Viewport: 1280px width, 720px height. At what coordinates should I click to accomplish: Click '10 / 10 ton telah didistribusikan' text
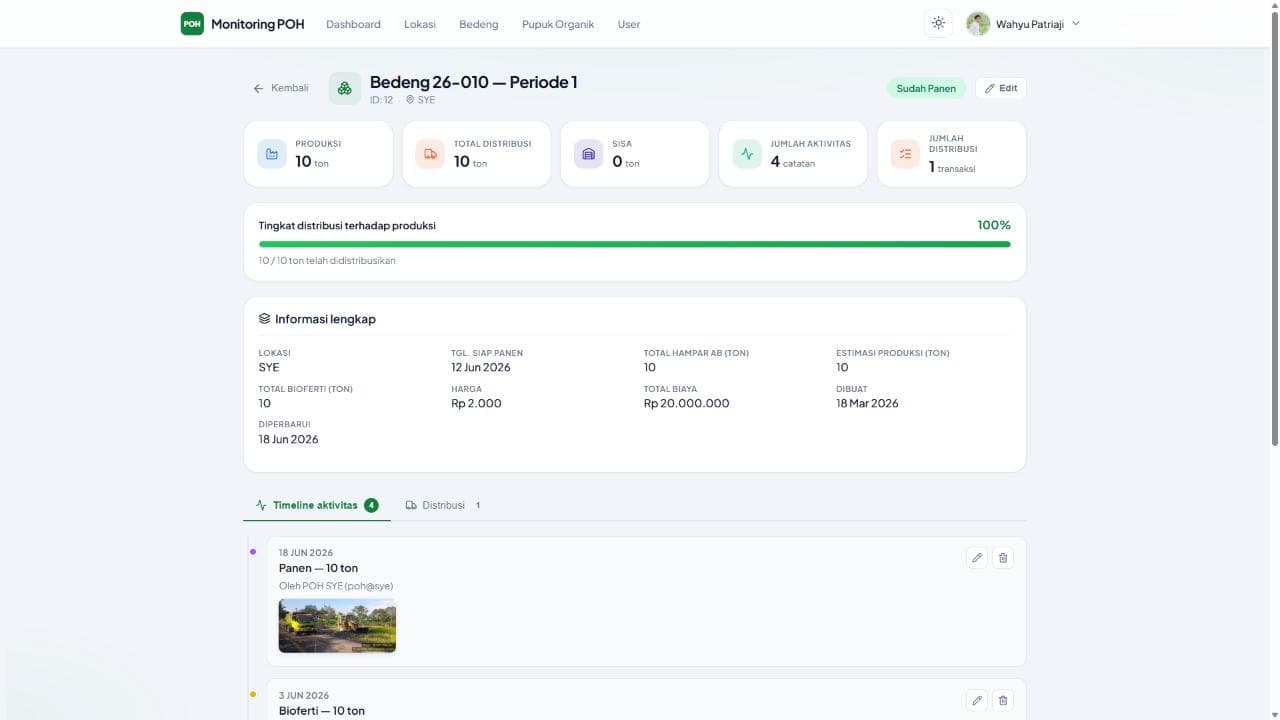click(327, 260)
